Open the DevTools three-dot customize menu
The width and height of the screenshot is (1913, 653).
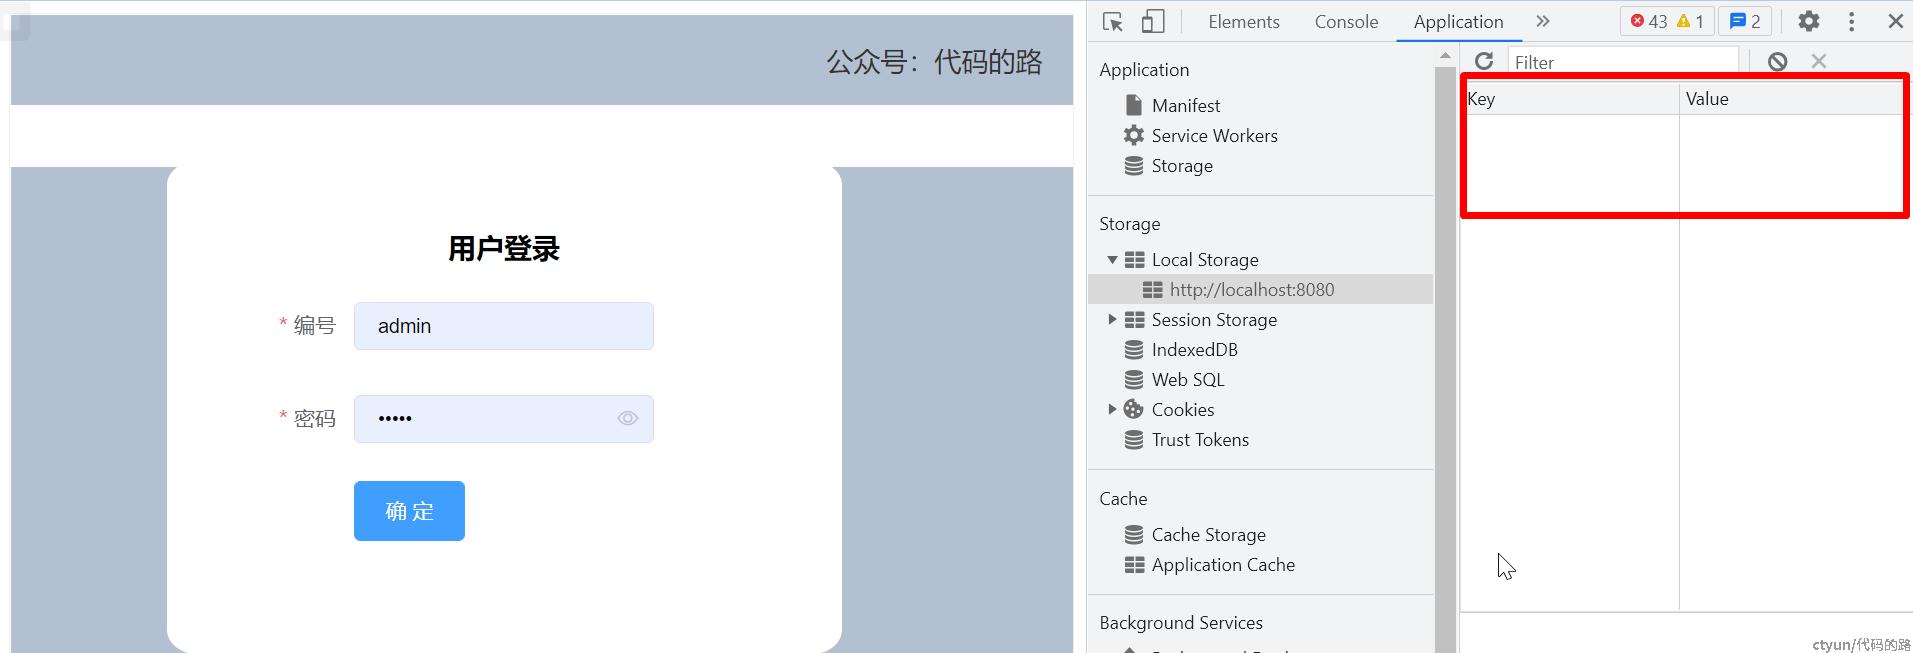[x=1851, y=21]
